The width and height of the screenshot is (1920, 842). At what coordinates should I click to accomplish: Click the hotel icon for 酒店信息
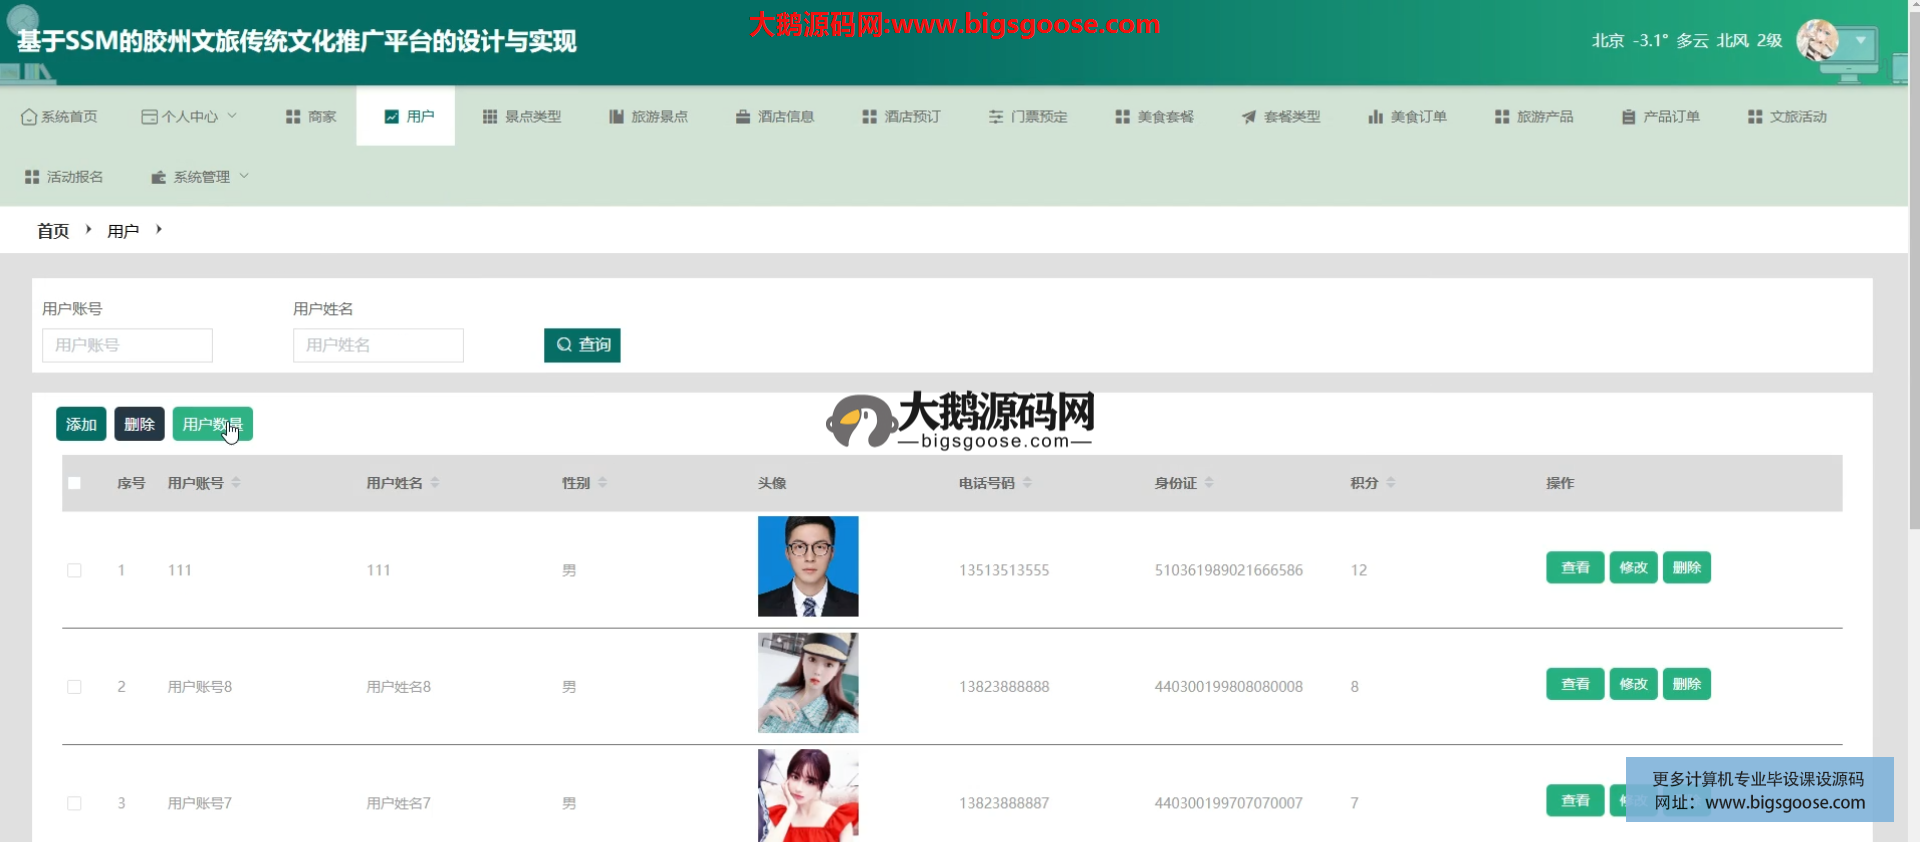coord(743,117)
